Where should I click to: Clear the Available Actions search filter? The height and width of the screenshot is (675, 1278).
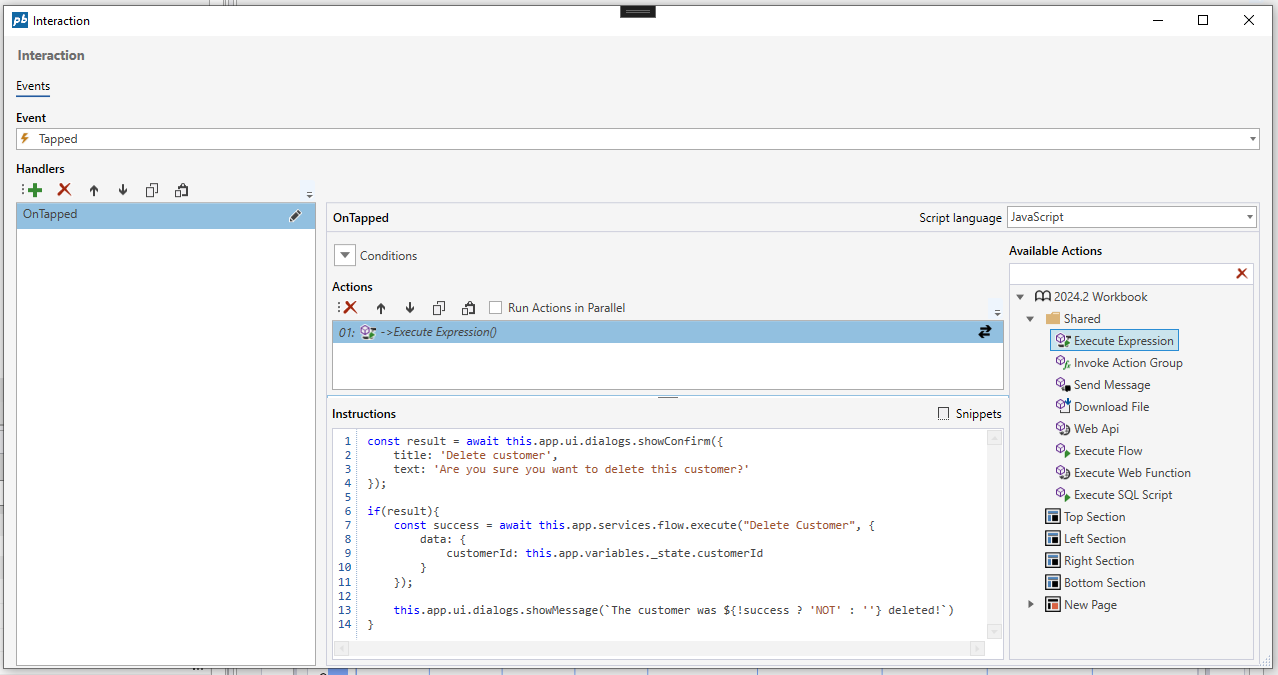click(x=1241, y=274)
